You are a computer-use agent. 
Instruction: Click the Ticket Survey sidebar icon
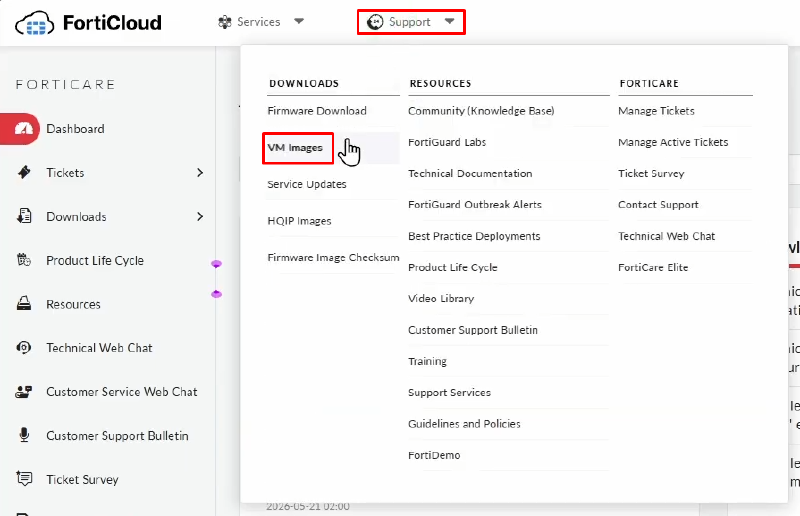click(24, 479)
